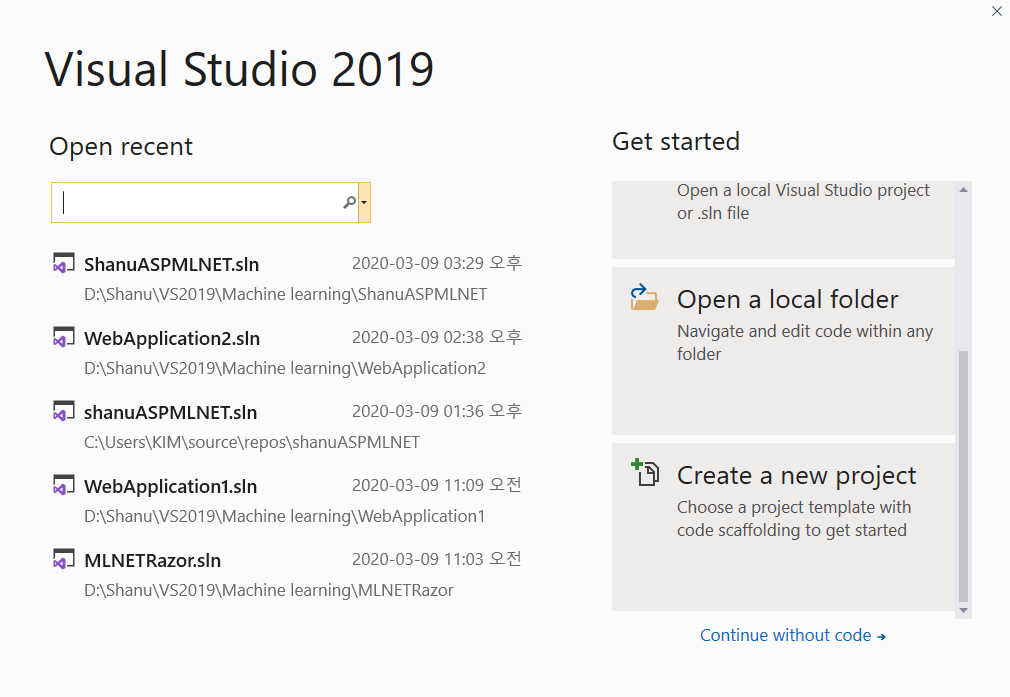The image size is (1010, 697).
Task: Click the ShanuASPMLNET.sln solution icon
Action: [x=64, y=264]
